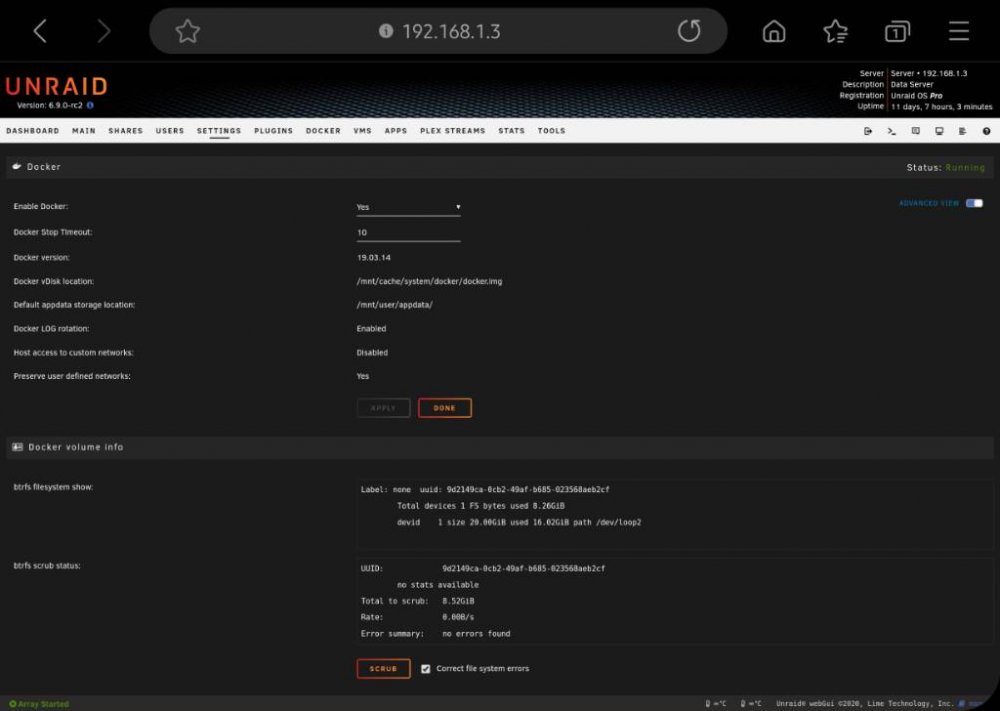Go to the Docker tab
1000x711 pixels.
click(x=323, y=131)
